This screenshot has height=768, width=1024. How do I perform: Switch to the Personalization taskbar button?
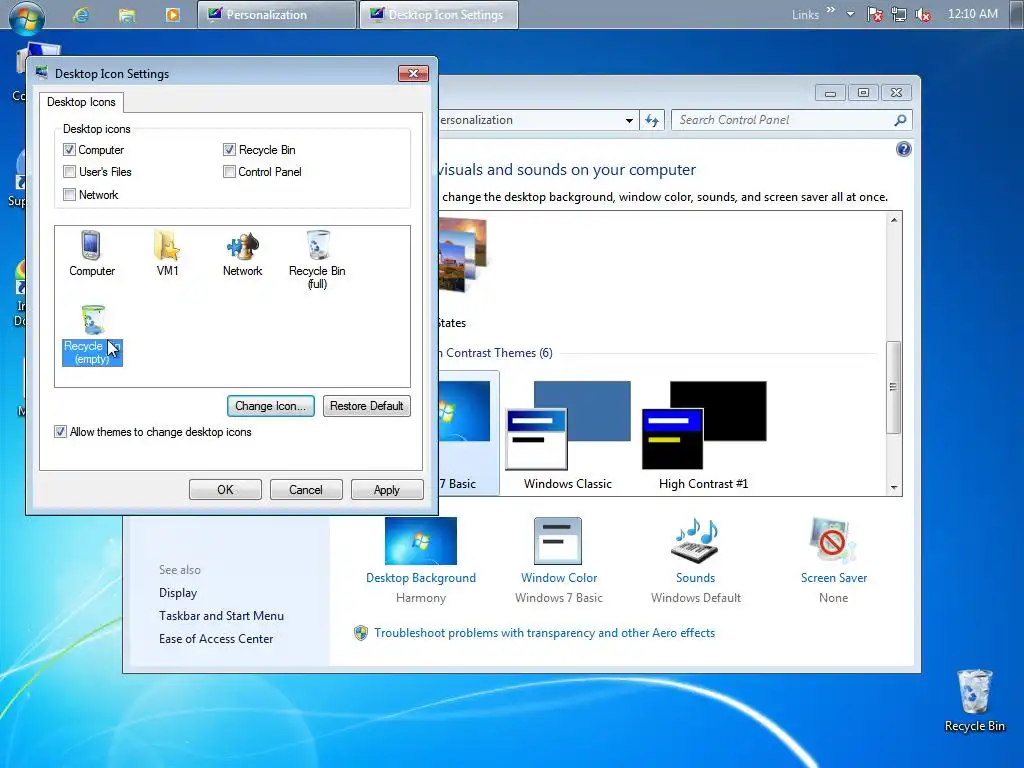(277, 15)
